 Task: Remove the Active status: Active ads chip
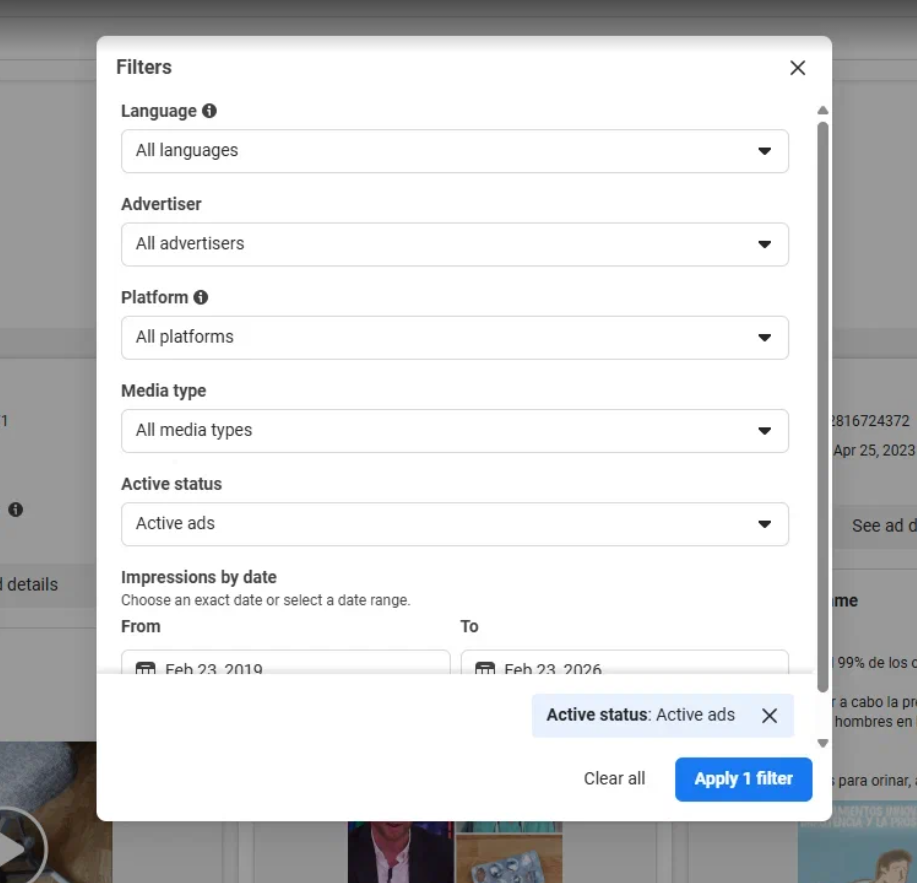click(769, 716)
